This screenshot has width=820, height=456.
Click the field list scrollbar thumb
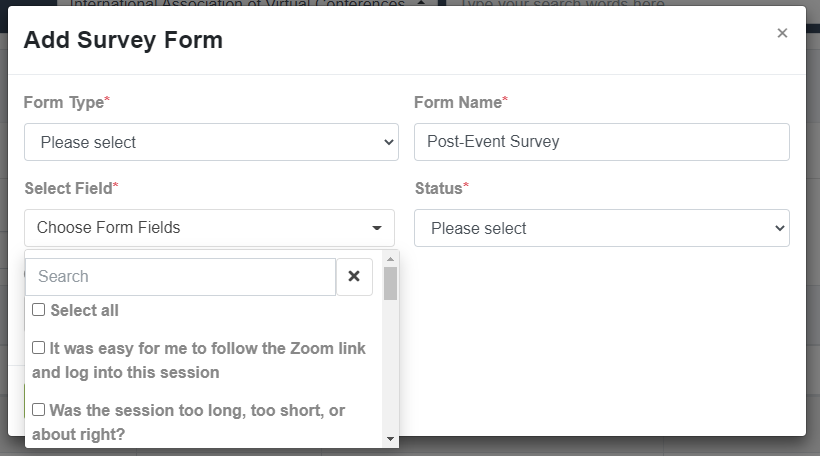pyautogui.click(x=390, y=283)
